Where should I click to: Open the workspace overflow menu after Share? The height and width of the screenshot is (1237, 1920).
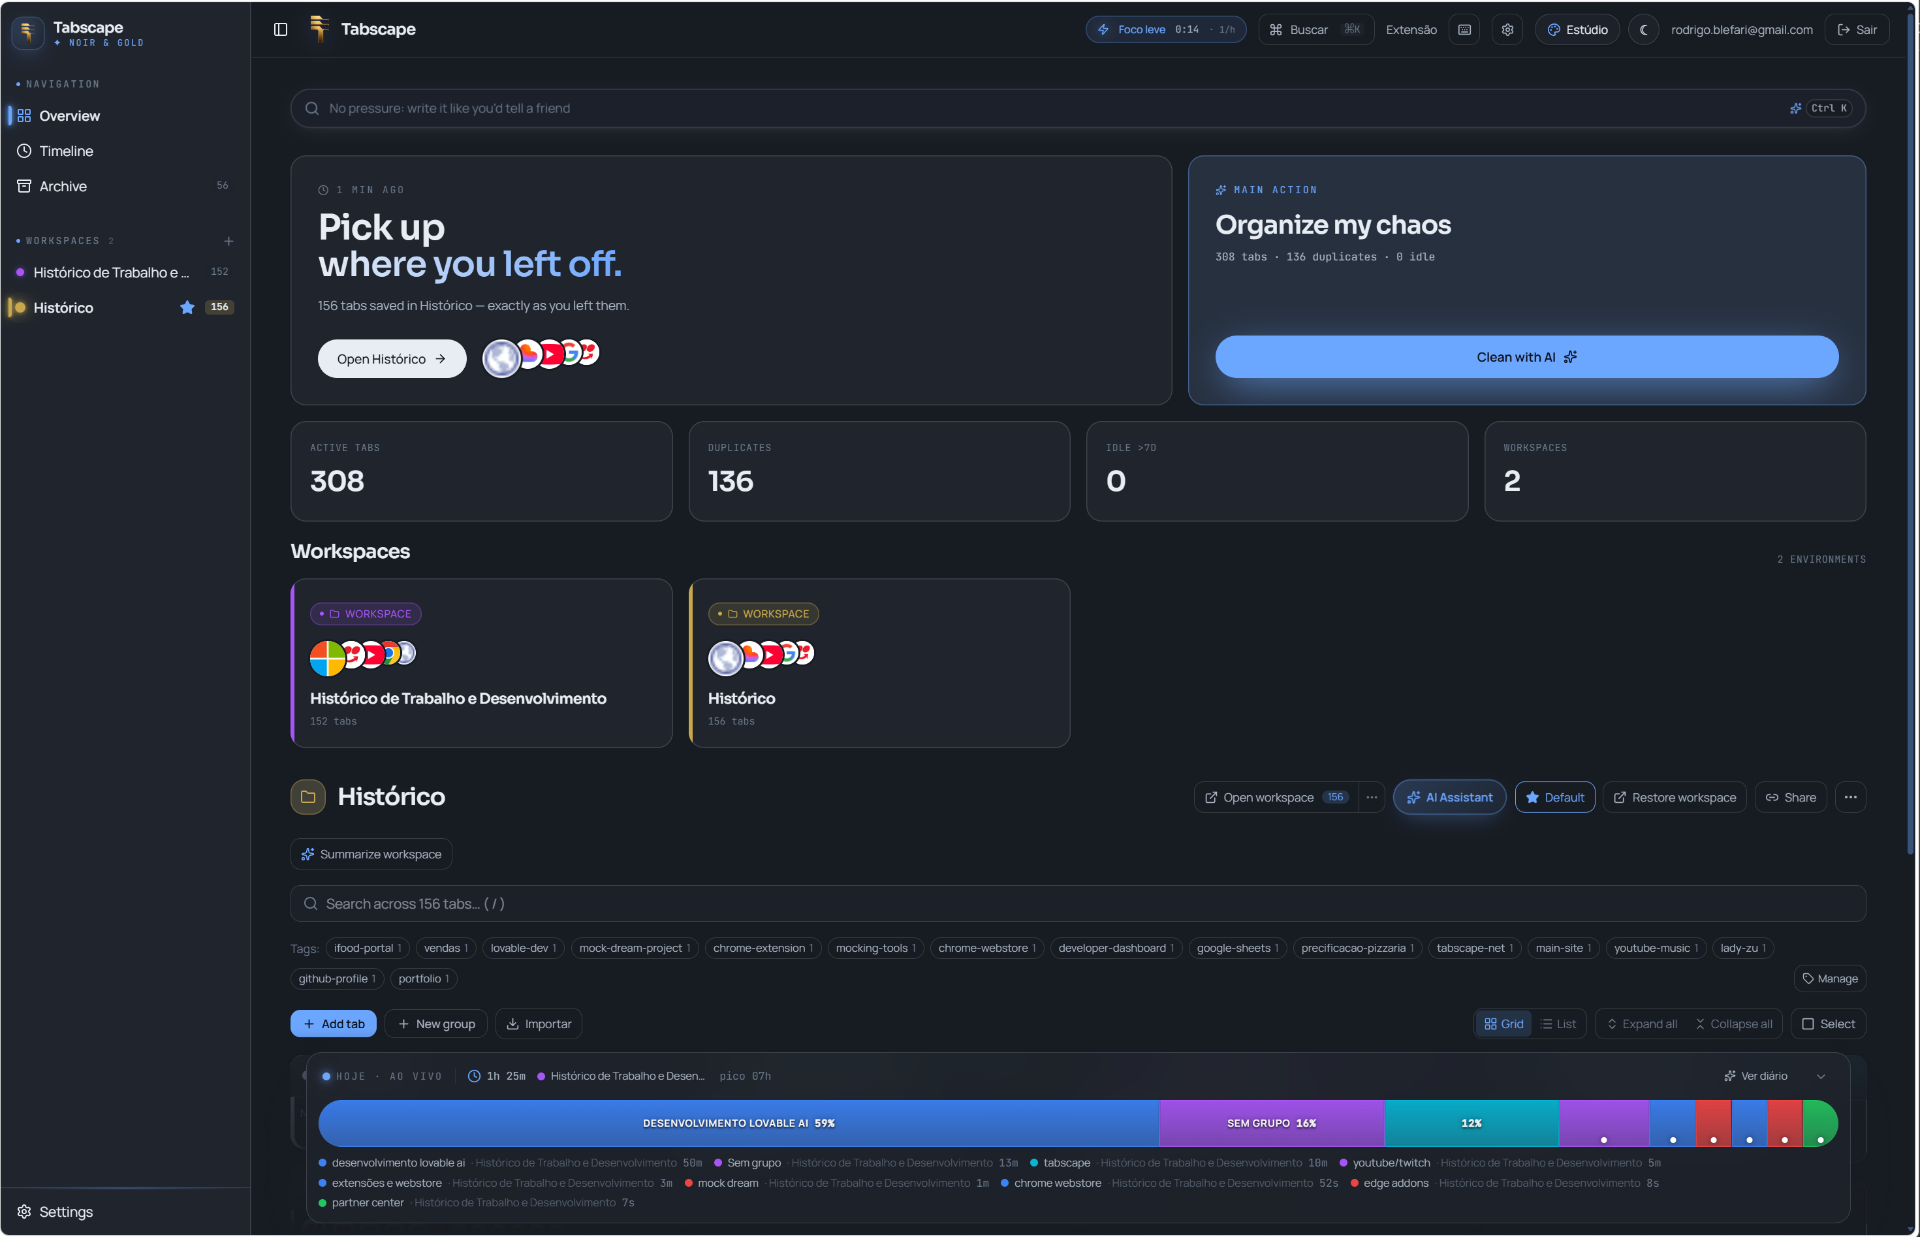[1851, 798]
